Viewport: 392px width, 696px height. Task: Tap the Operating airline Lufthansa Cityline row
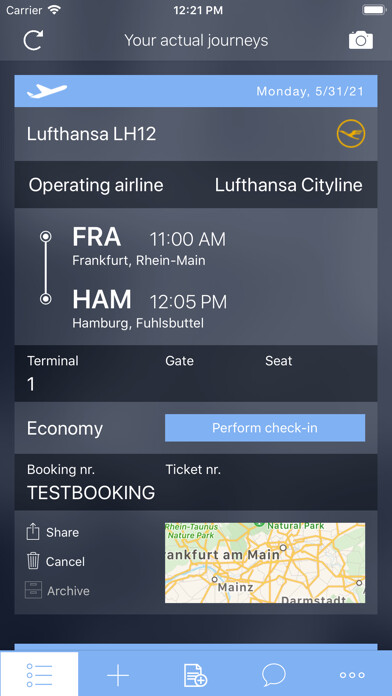196,185
